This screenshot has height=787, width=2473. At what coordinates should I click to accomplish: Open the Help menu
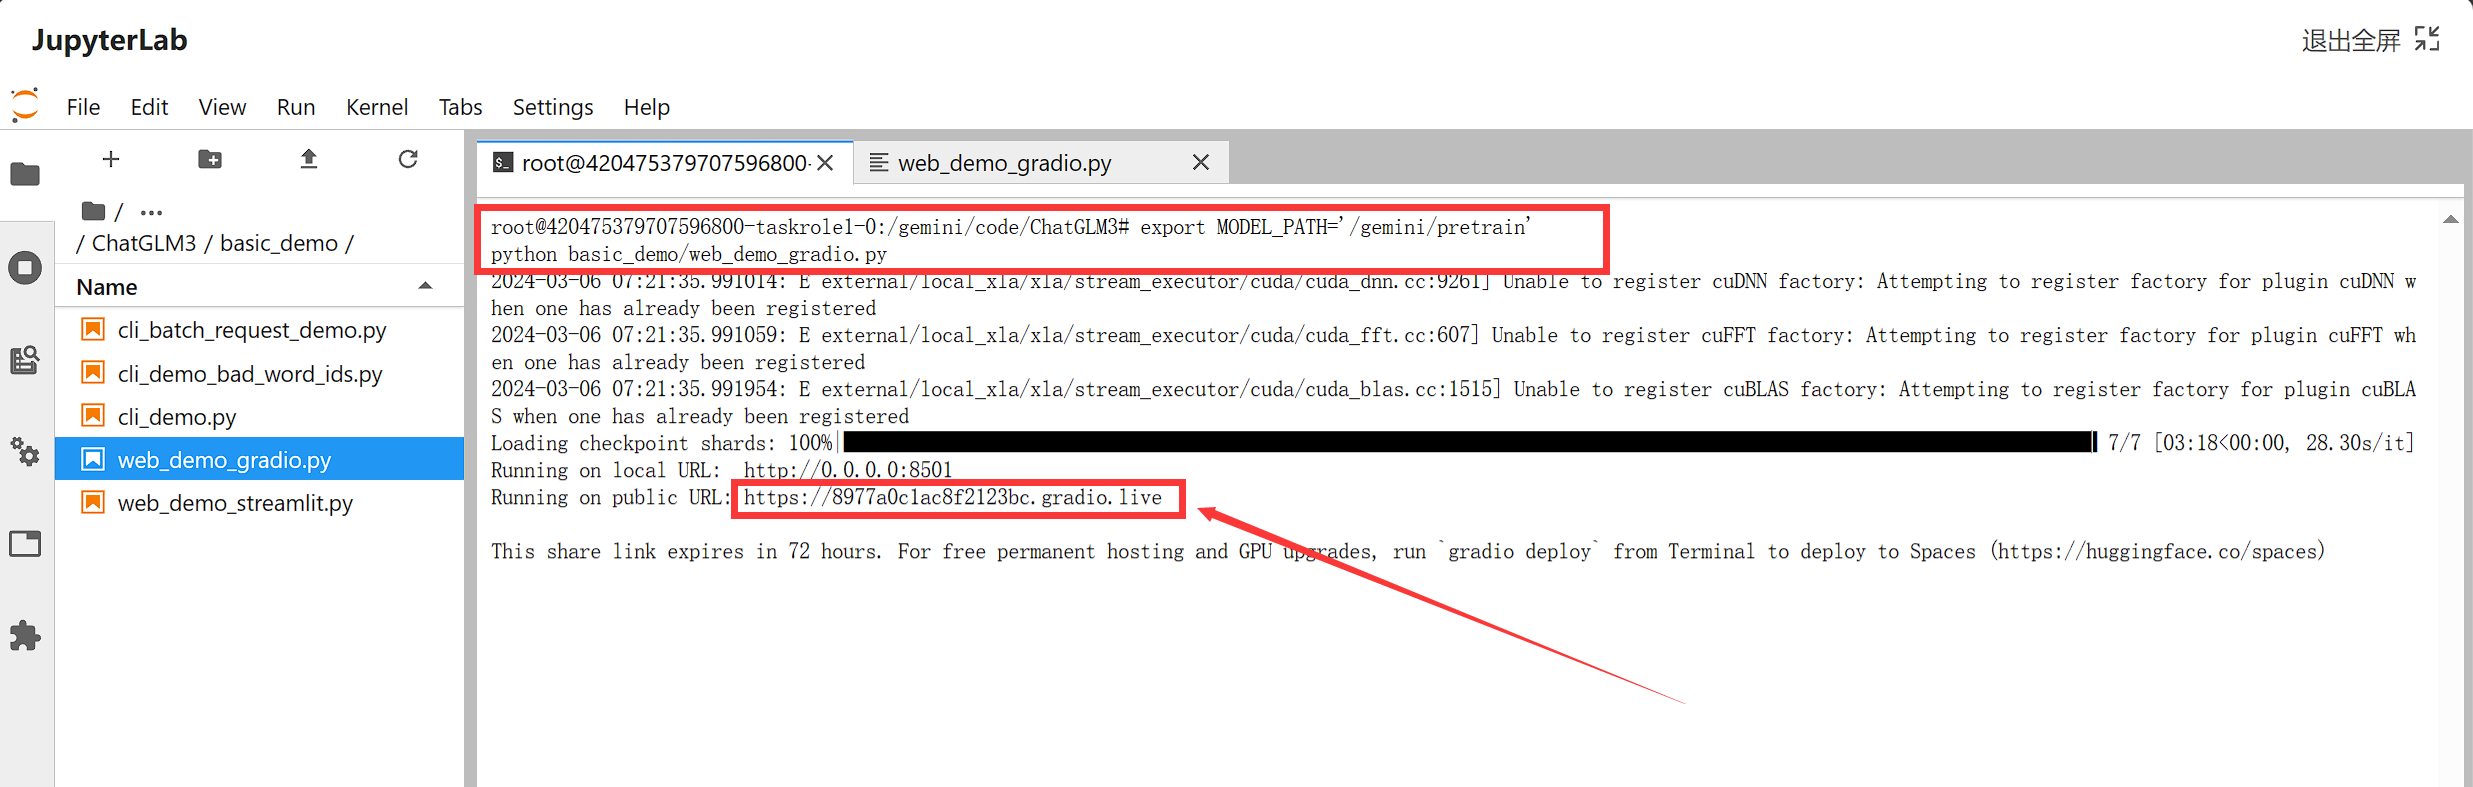(647, 107)
